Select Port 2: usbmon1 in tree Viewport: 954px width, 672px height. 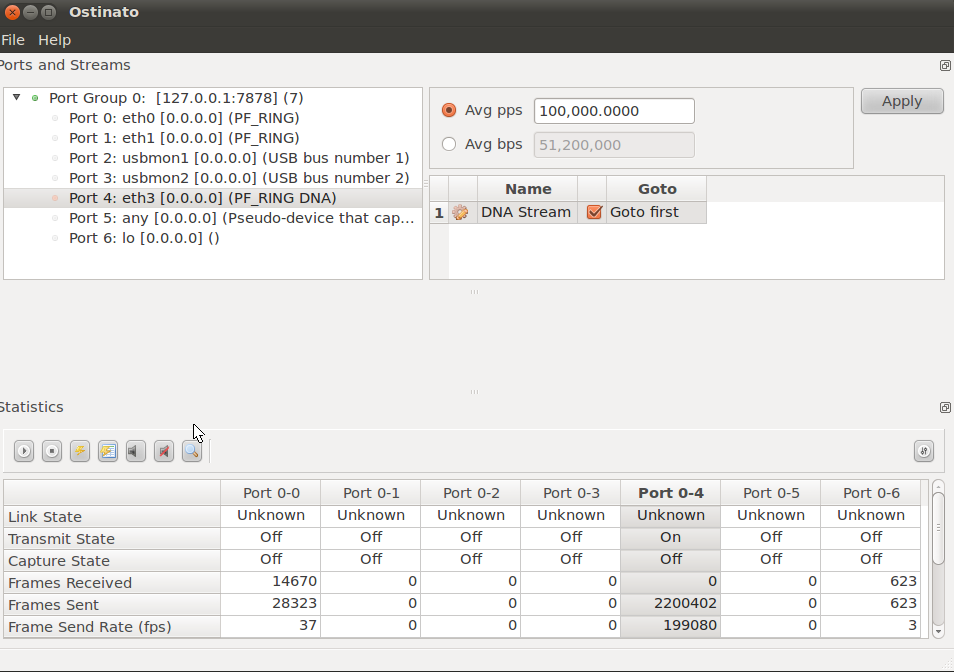239,158
